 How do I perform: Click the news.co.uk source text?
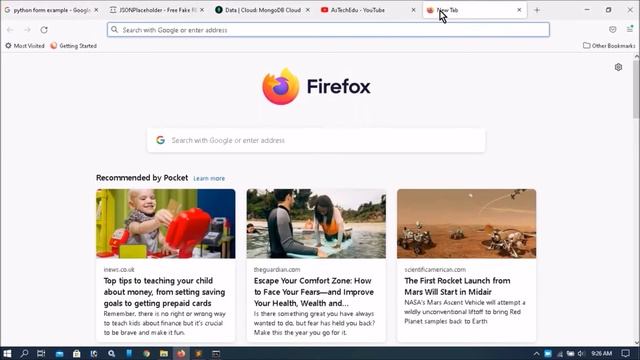click(x=119, y=270)
